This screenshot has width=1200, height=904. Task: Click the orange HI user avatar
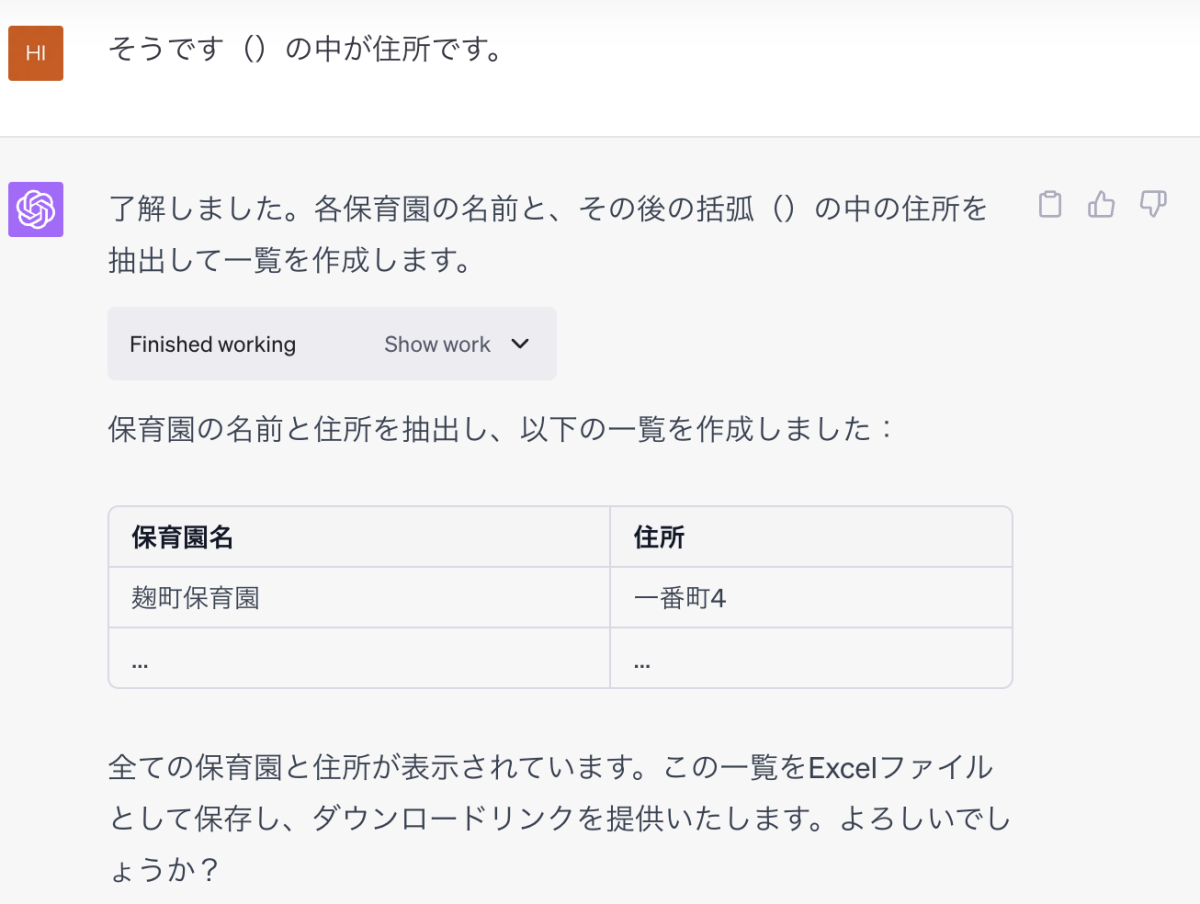[x=36, y=53]
